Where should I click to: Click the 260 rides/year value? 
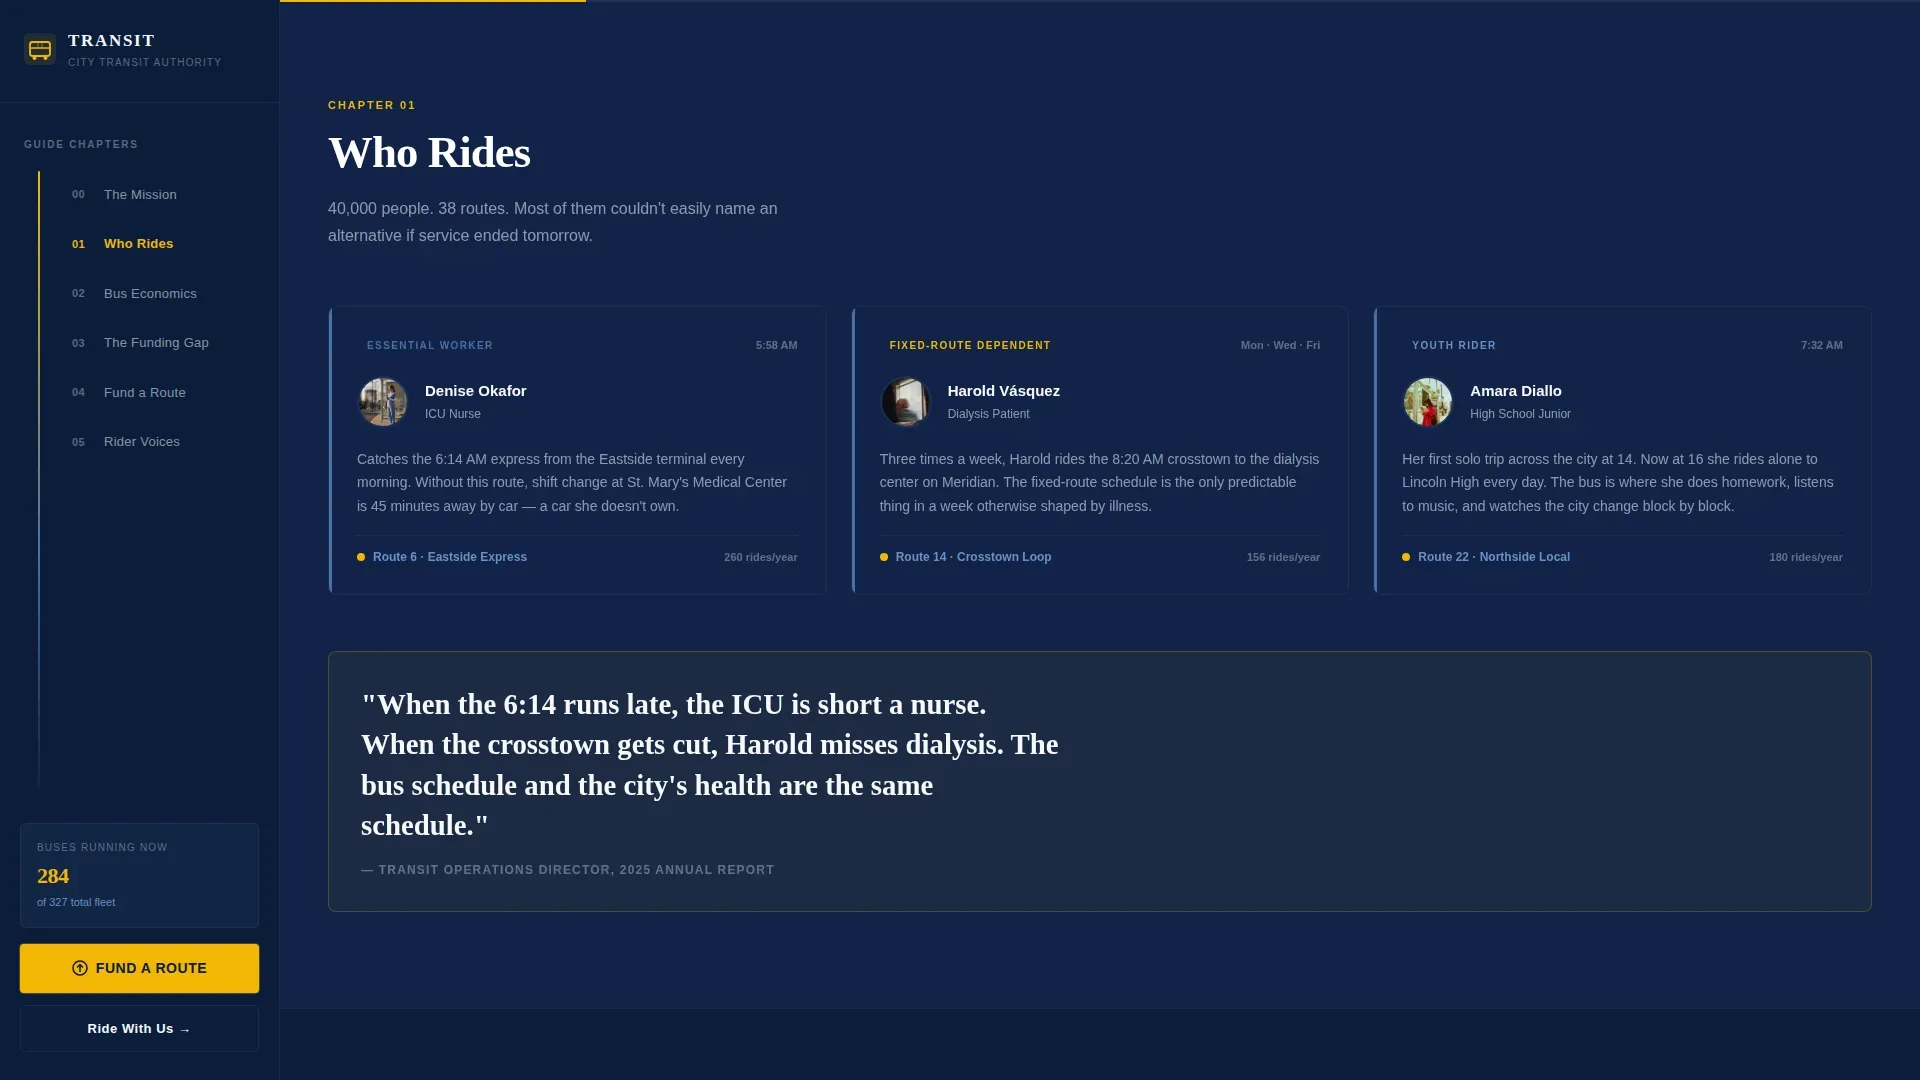coord(761,558)
